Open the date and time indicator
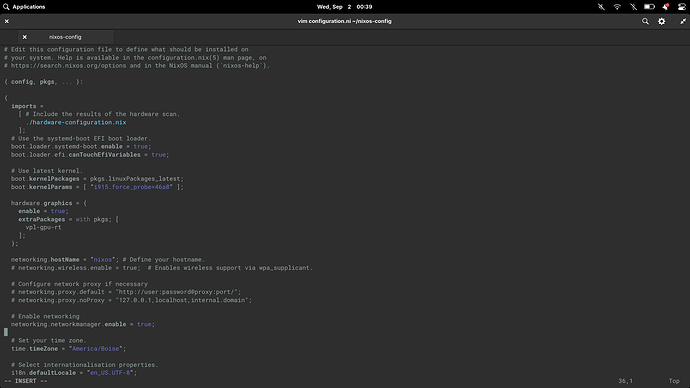Viewport: 690px width, 388px height. [x=345, y=7]
